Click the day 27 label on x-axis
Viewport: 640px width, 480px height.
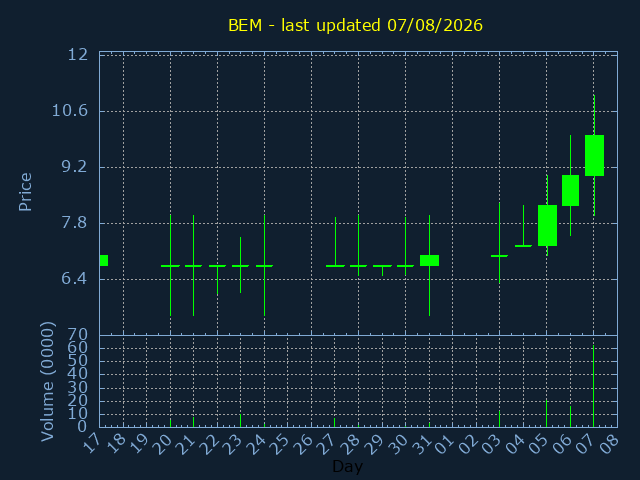pyautogui.click(x=330, y=444)
